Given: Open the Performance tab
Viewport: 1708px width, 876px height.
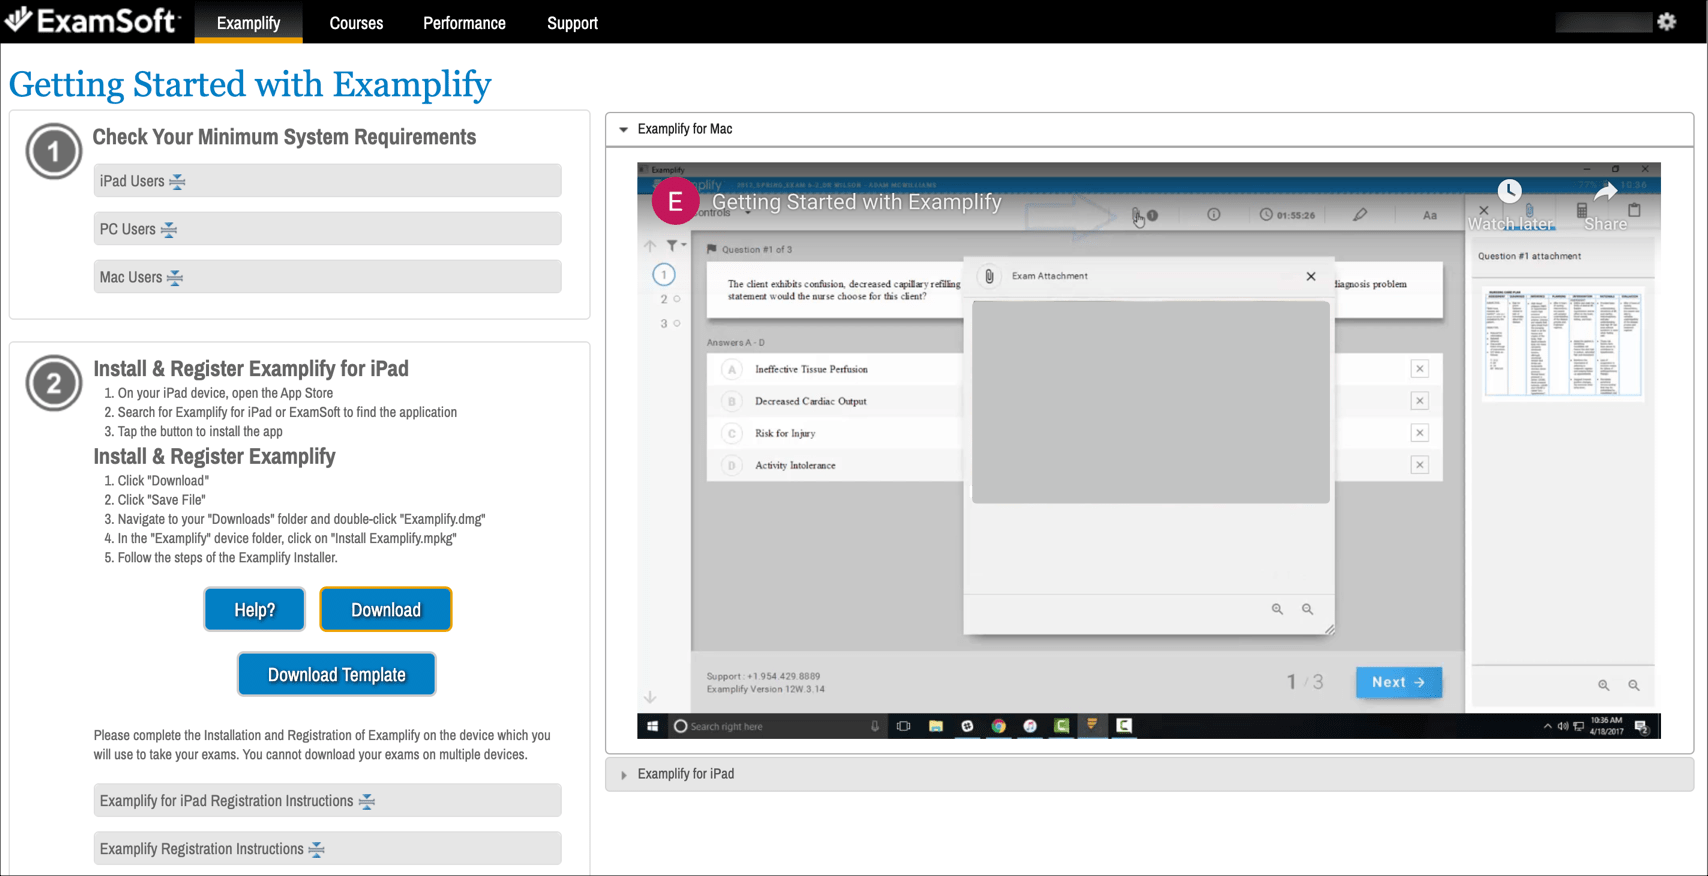Looking at the screenshot, I should pyautogui.click(x=464, y=22).
